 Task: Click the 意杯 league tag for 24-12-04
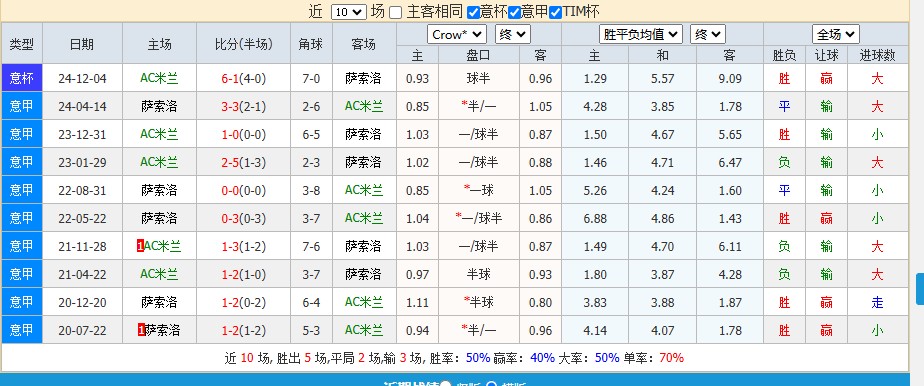(22, 78)
